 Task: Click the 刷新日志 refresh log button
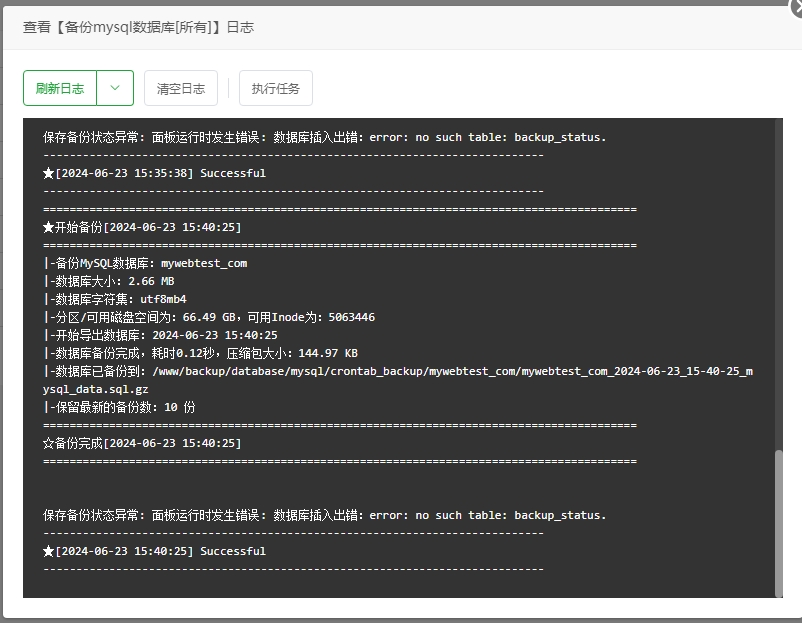point(60,88)
